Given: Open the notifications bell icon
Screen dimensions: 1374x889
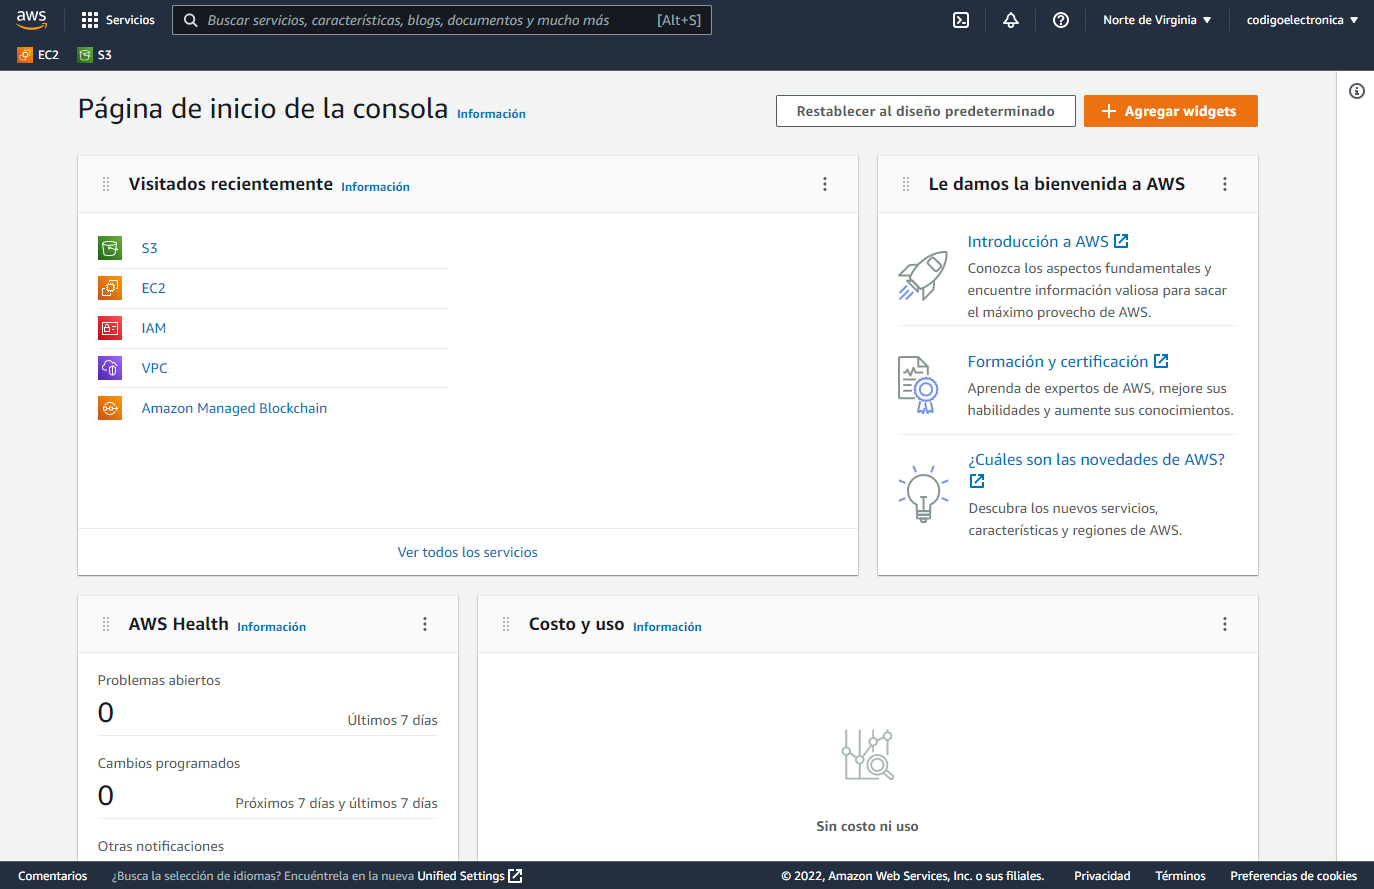Looking at the screenshot, I should 1011,20.
